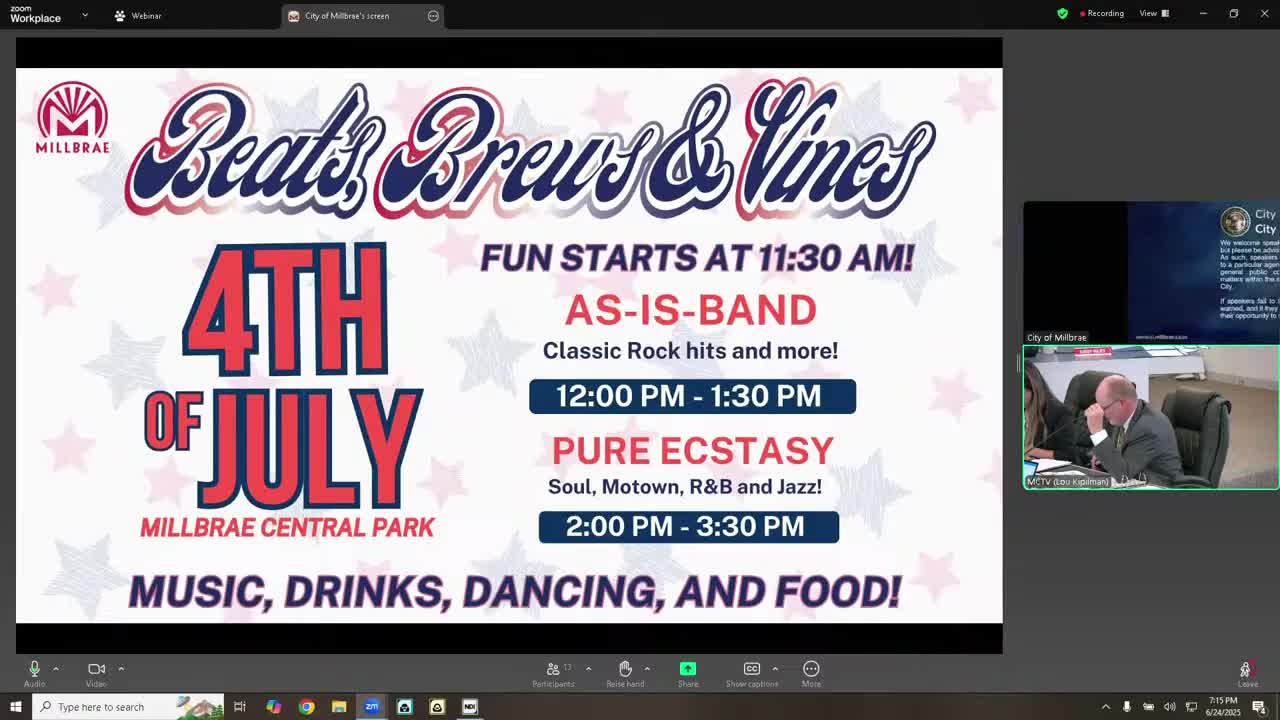Open the Windows Start menu
The height and width of the screenshot is (720, 1280).
(15, 707)
